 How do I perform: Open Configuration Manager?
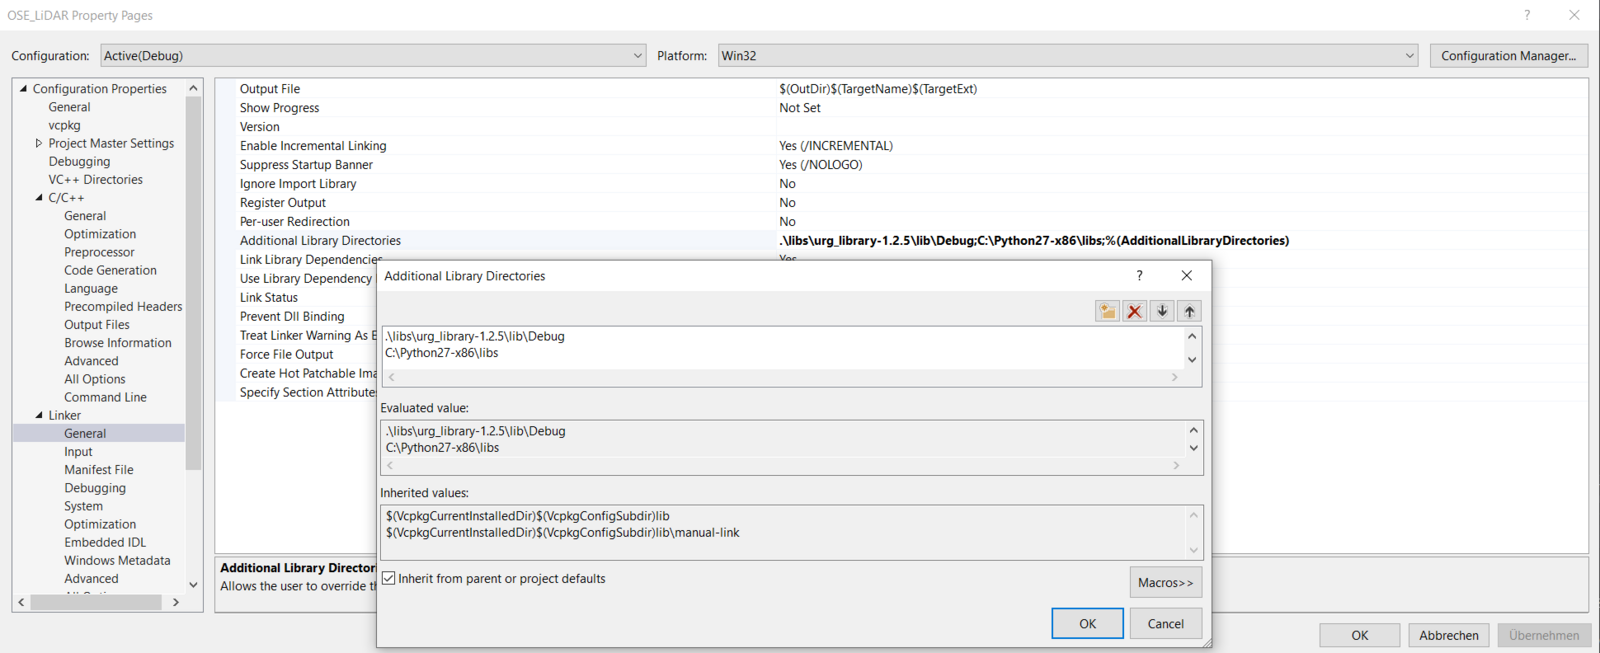click(1508, 56)
